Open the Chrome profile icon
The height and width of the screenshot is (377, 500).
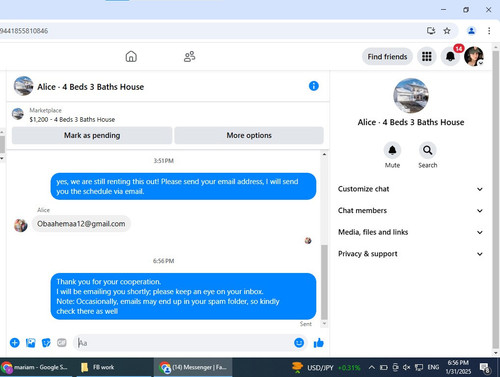pyautogui.click(x=471, y=31)
